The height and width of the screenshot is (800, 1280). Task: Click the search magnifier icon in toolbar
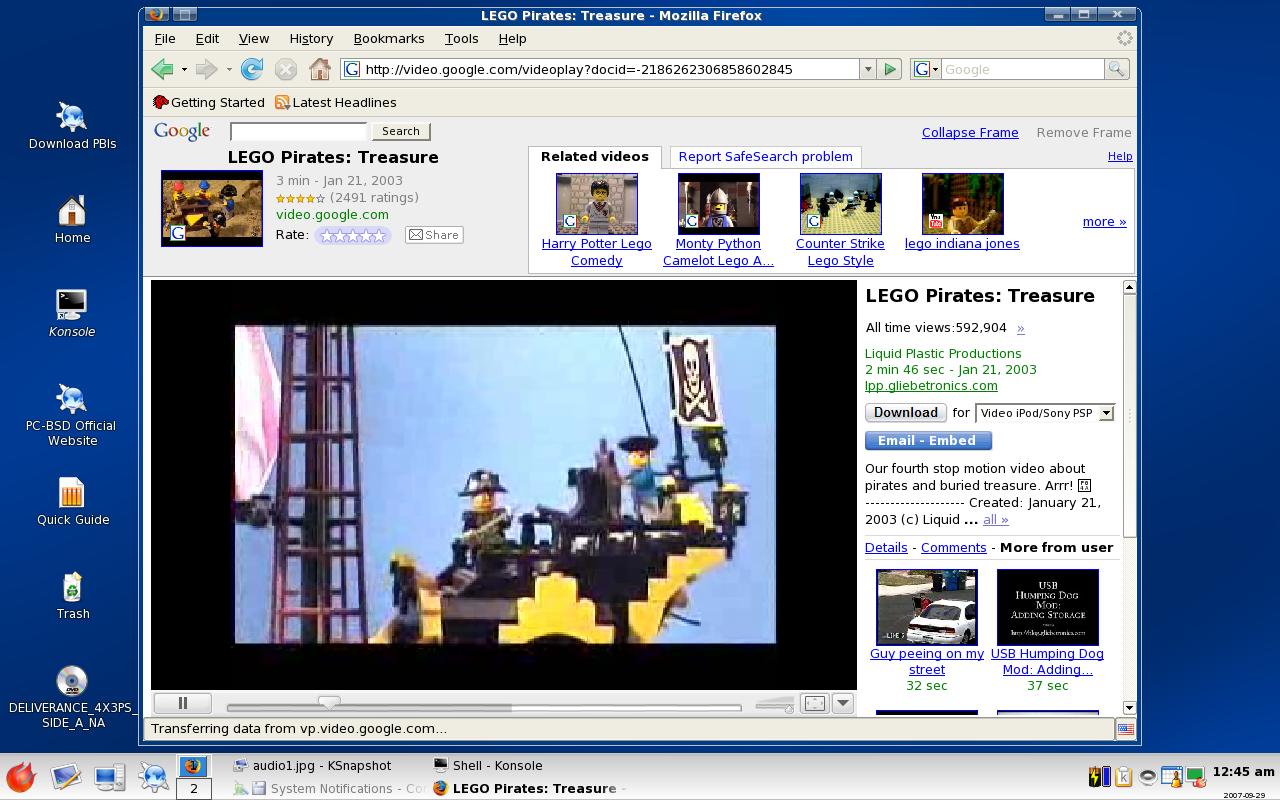[x=1116, y=69]
